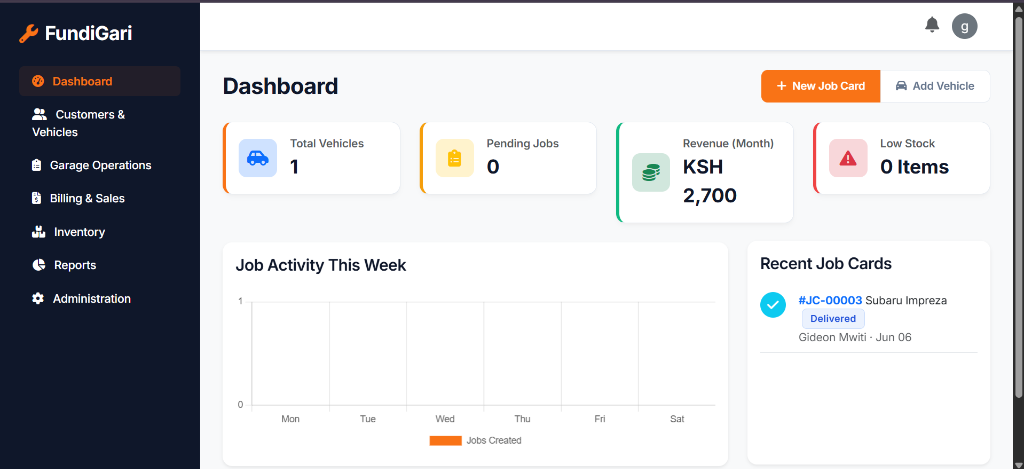The width and height of the screenshot is (1024, 469).
Task: Open job card #JC-00003 link
Action: tap(830, 300)
